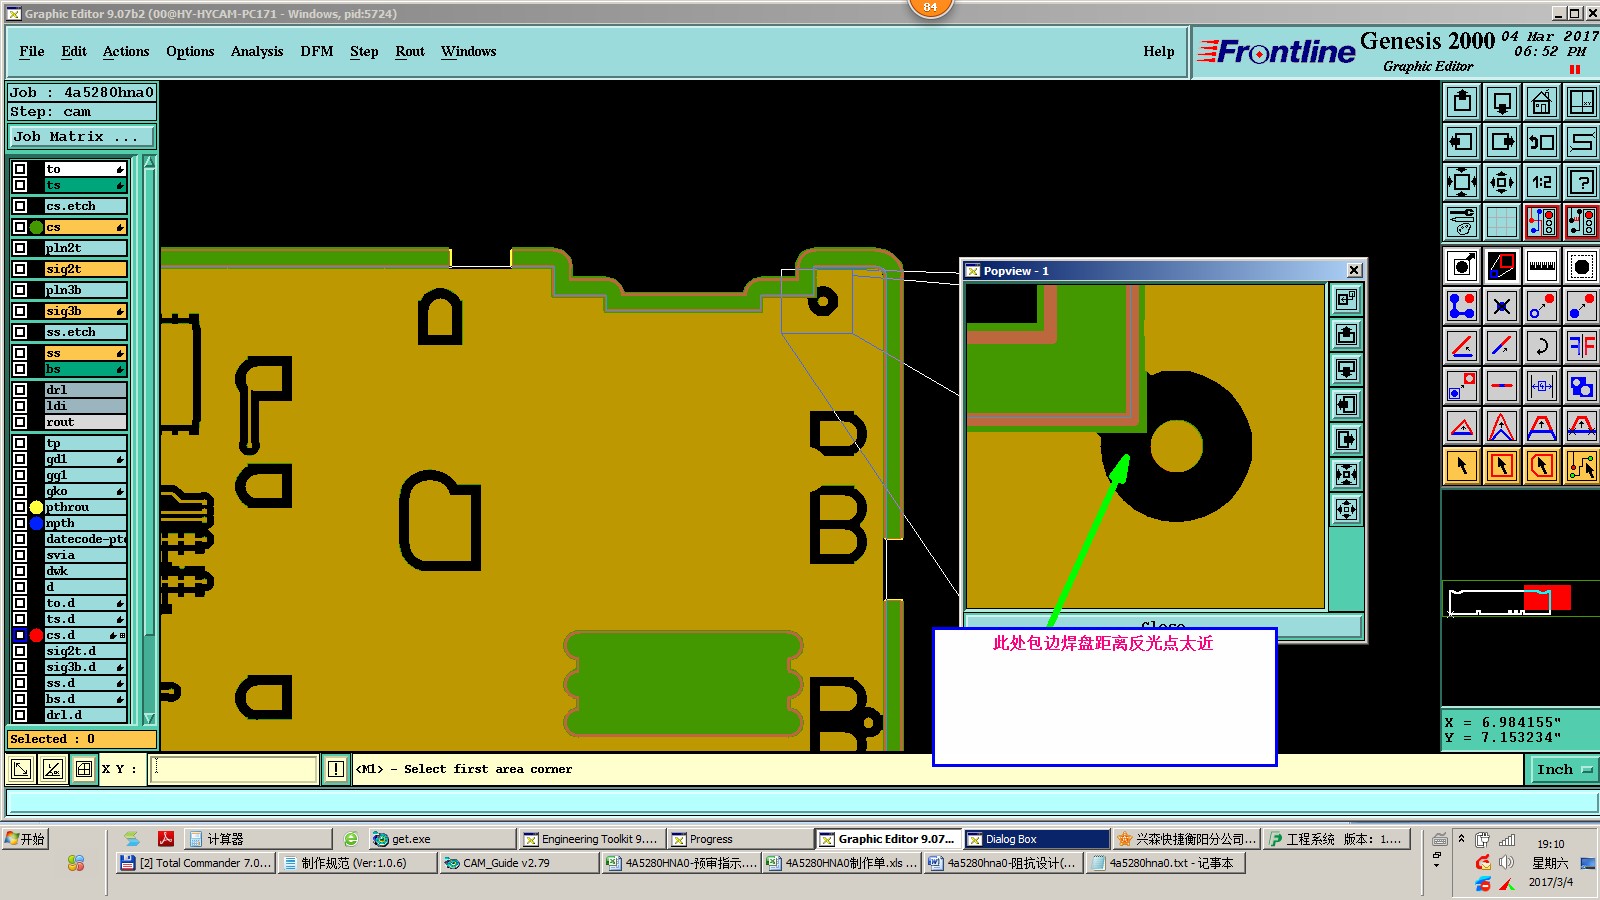The height and width of the screenshot is (900, 1600).
Task: Switch to Total Commander taskbar window
Action: point(196,863)
